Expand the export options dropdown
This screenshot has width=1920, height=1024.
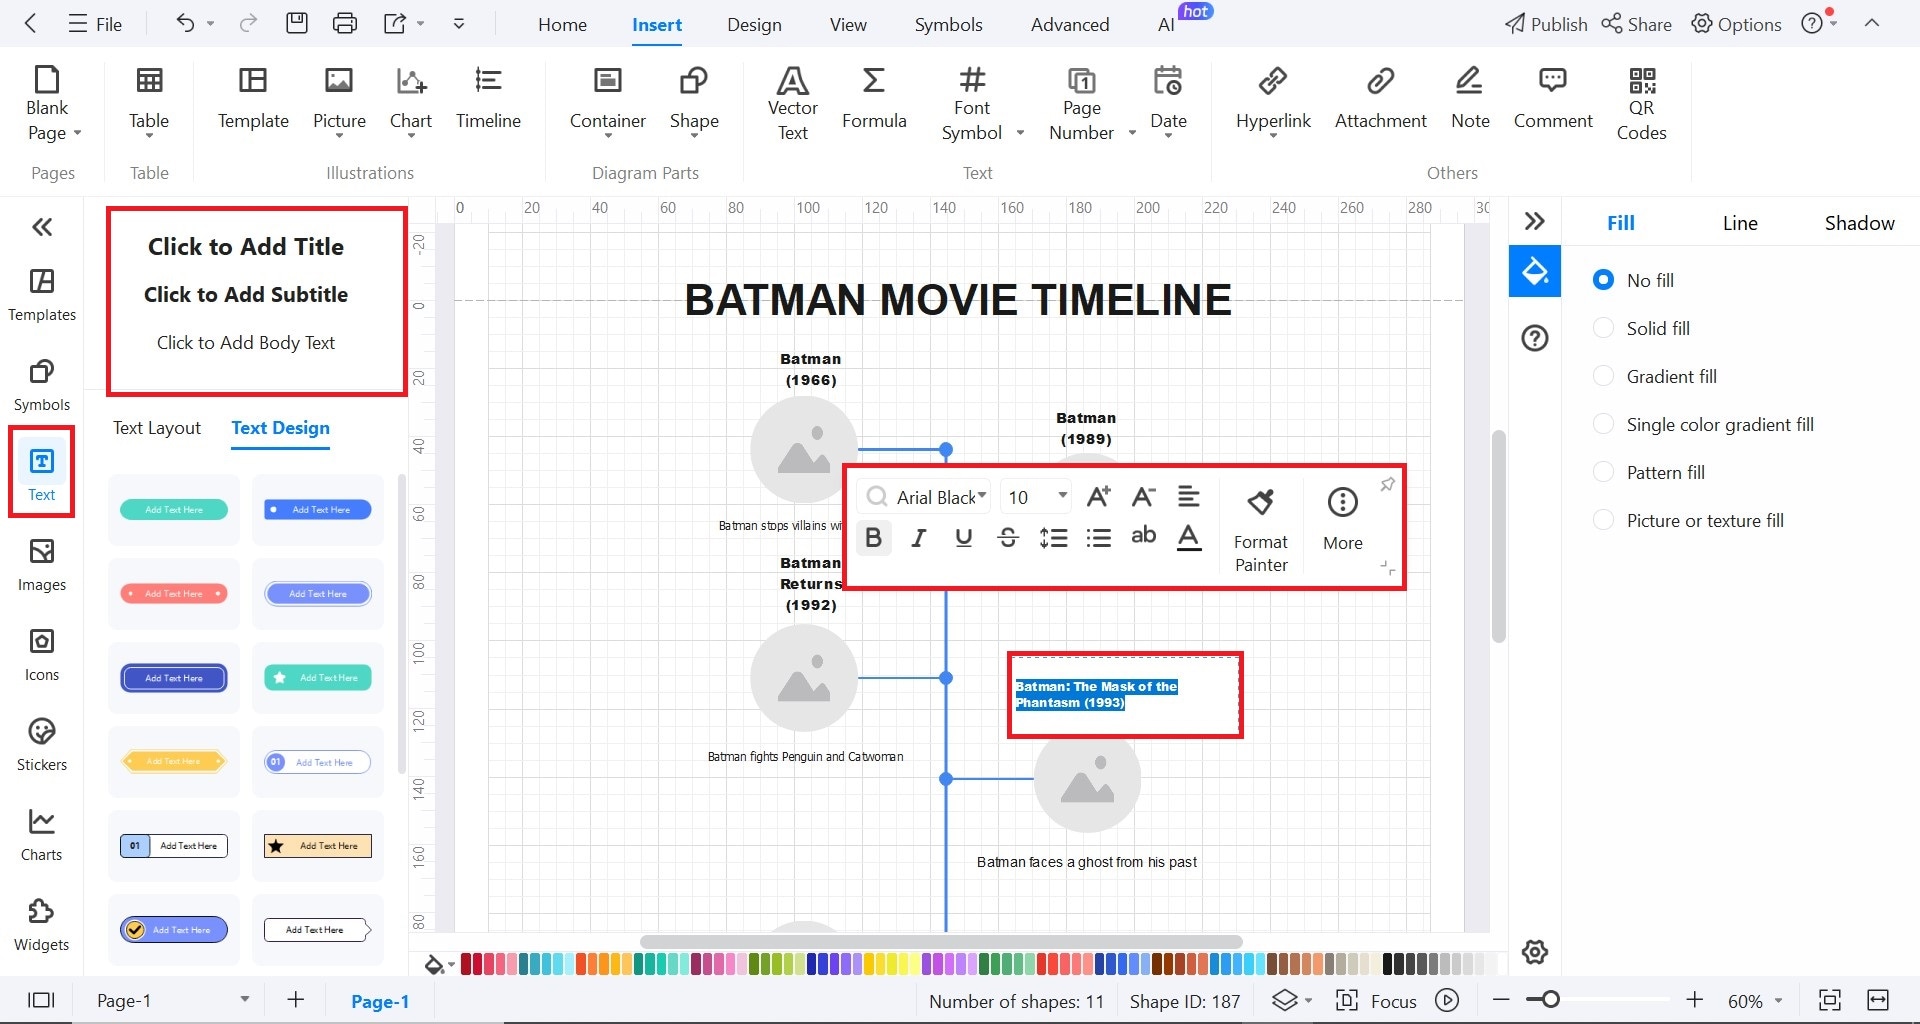pos(421,23)
